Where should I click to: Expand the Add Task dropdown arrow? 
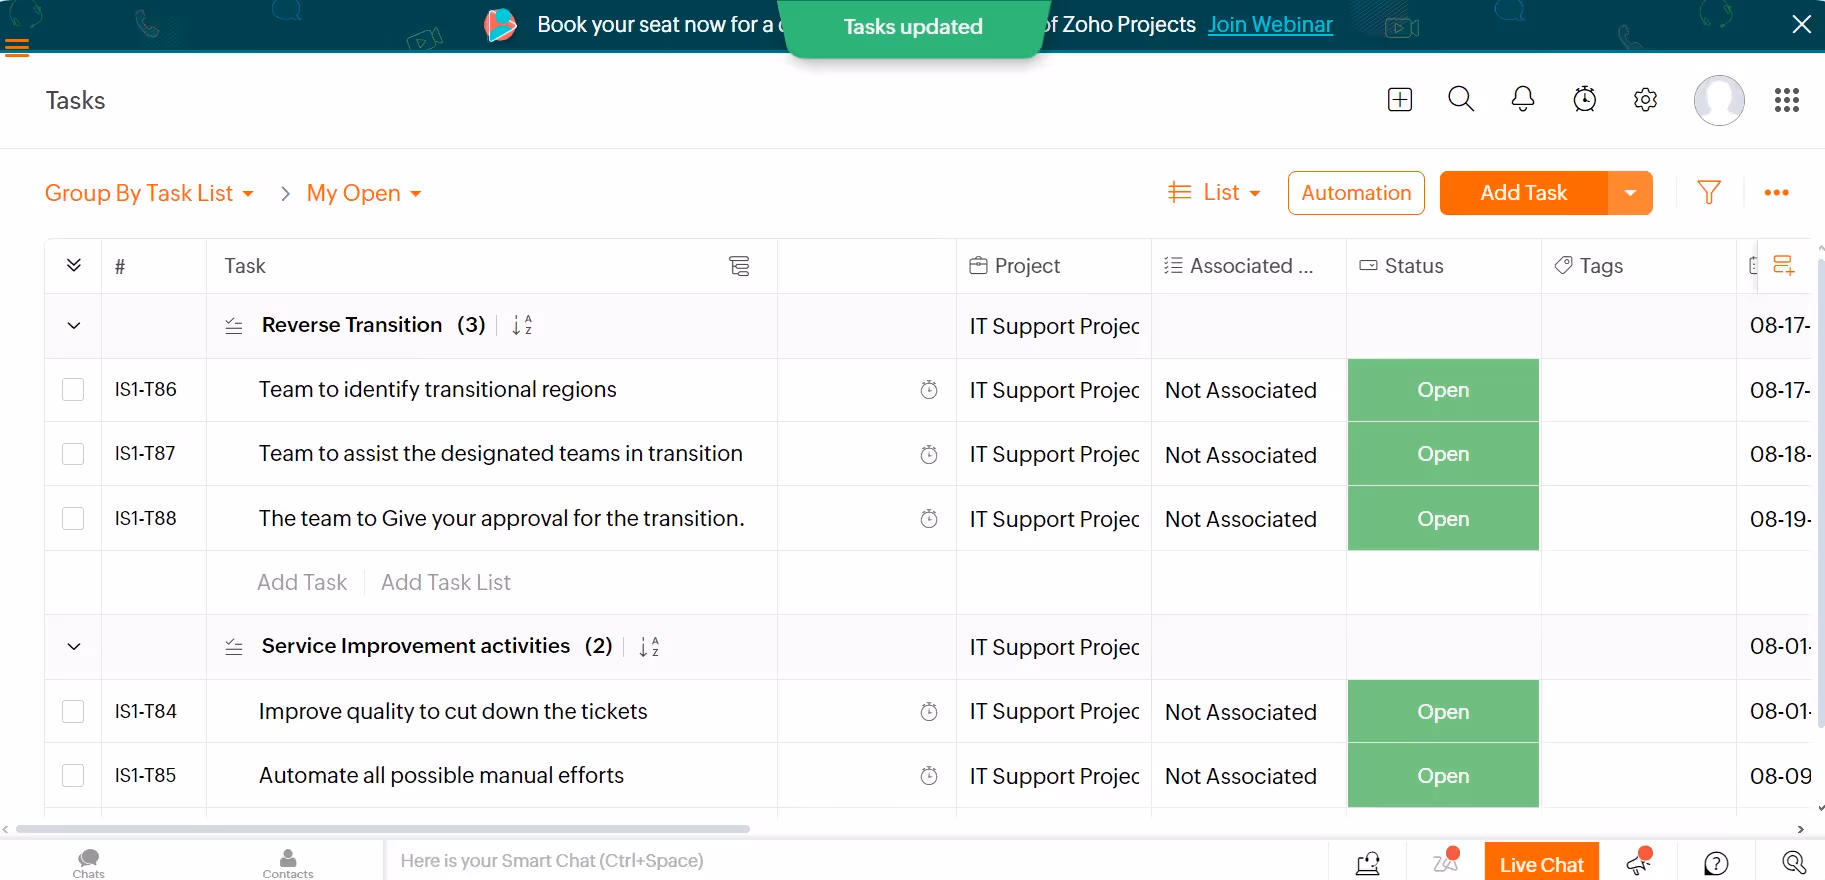[x=1630, y=193]
